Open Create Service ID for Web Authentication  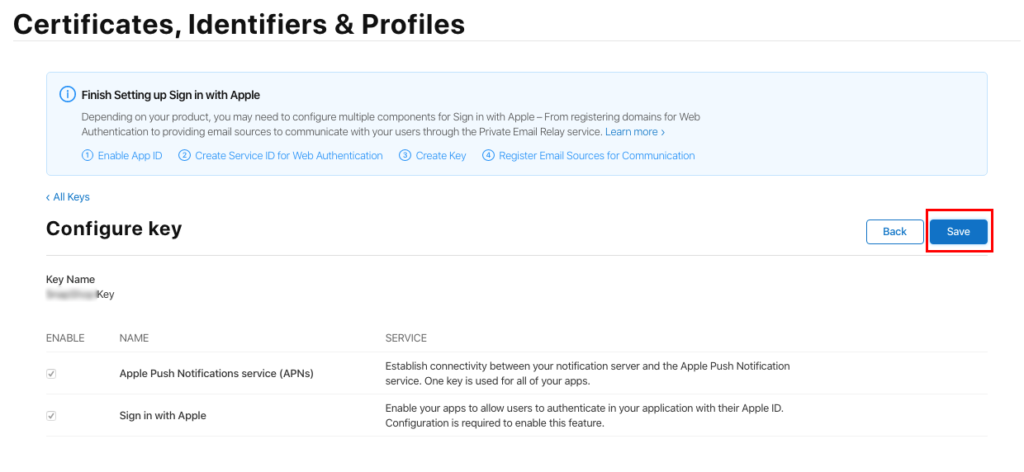coord(289,155)
